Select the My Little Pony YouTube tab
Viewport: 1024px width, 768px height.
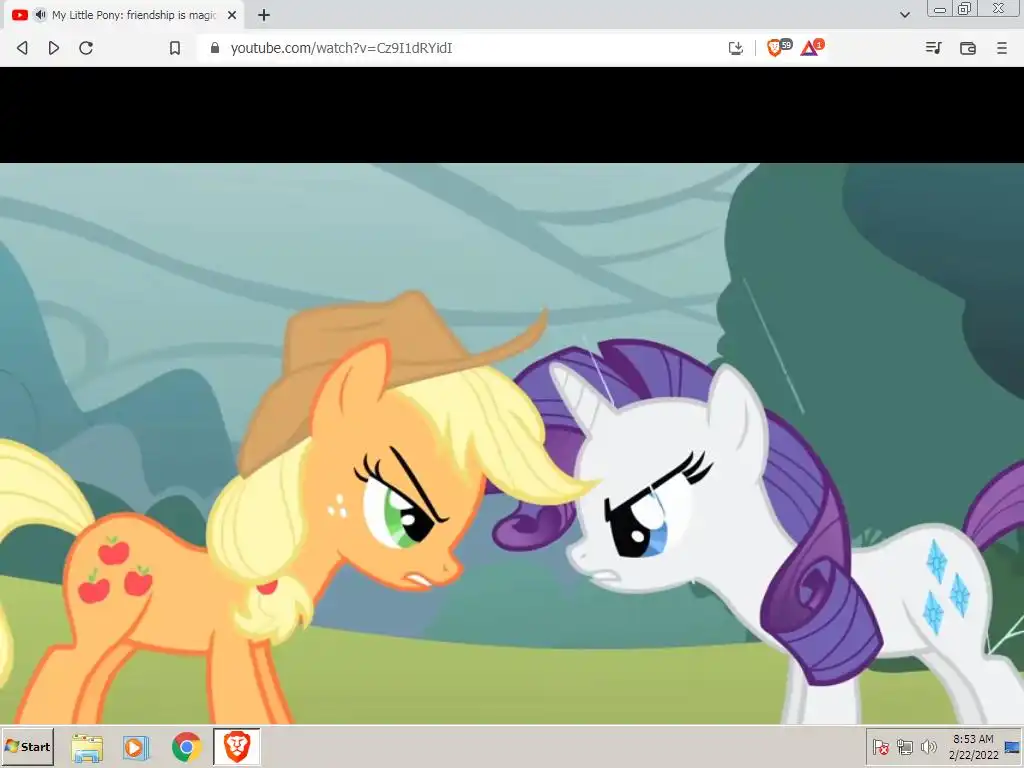click(x=124, y=14)
